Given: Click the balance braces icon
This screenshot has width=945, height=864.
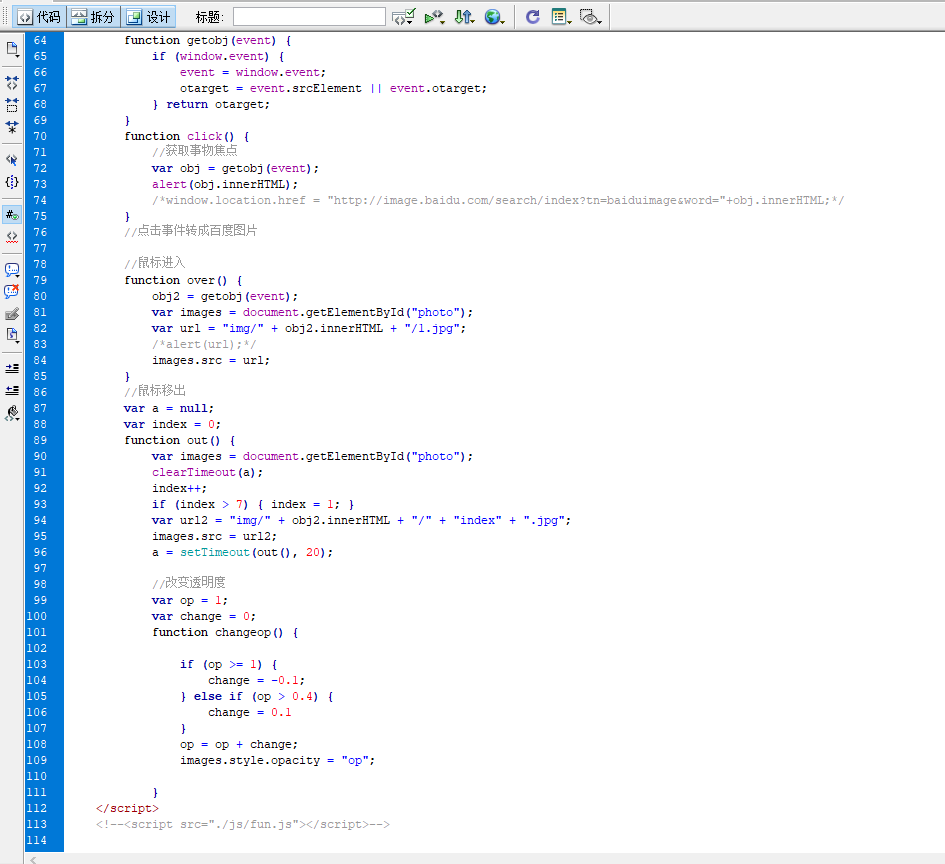Looking at the screenshot, I should click(x=12, y=182).
